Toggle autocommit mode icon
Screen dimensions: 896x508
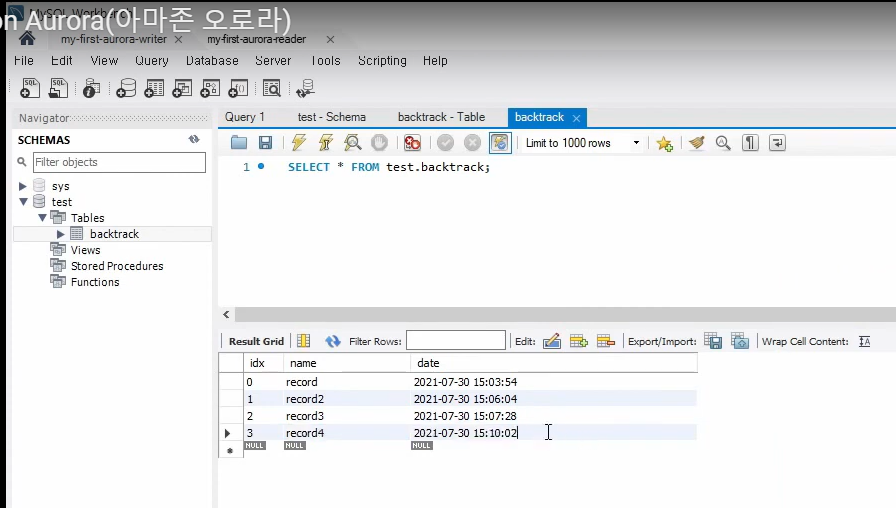pos(500,143)
